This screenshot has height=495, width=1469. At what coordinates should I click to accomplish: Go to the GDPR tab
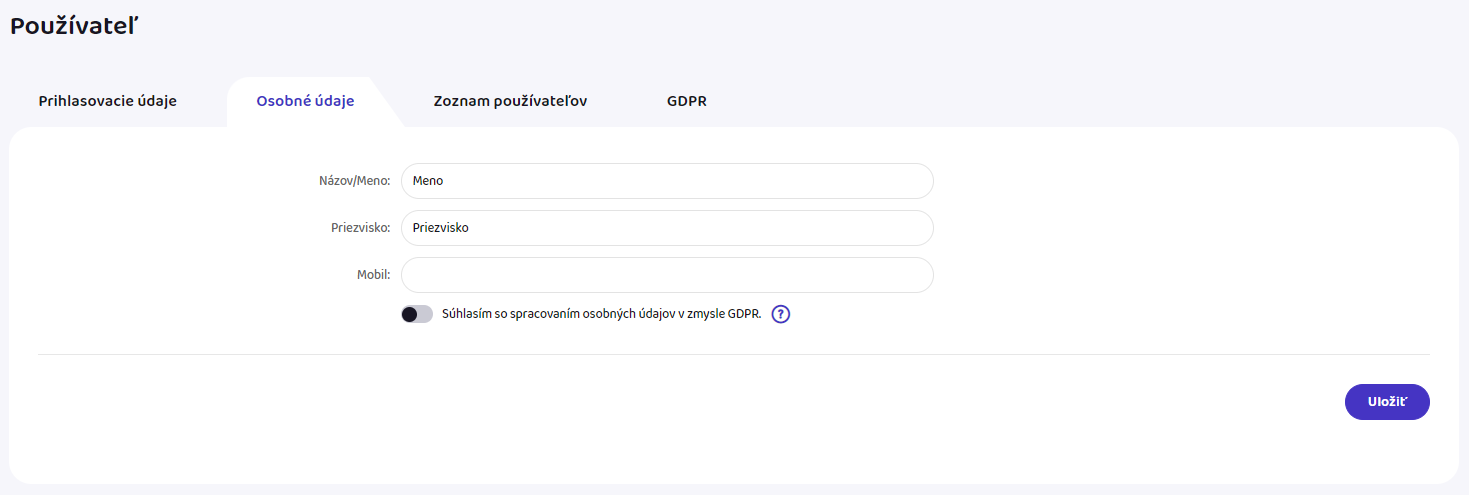pyautogui.click(x=687, y=101)
